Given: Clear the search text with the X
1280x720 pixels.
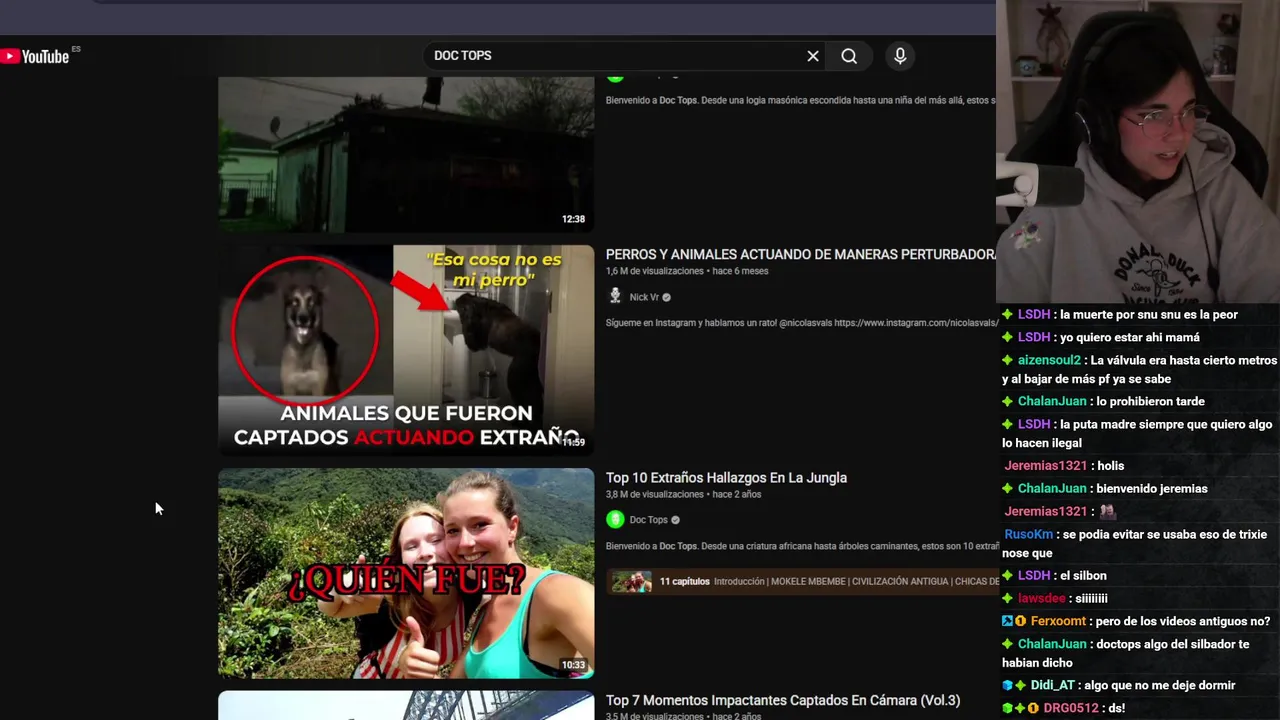Looking at the screenshot, I should click(813, 56).
